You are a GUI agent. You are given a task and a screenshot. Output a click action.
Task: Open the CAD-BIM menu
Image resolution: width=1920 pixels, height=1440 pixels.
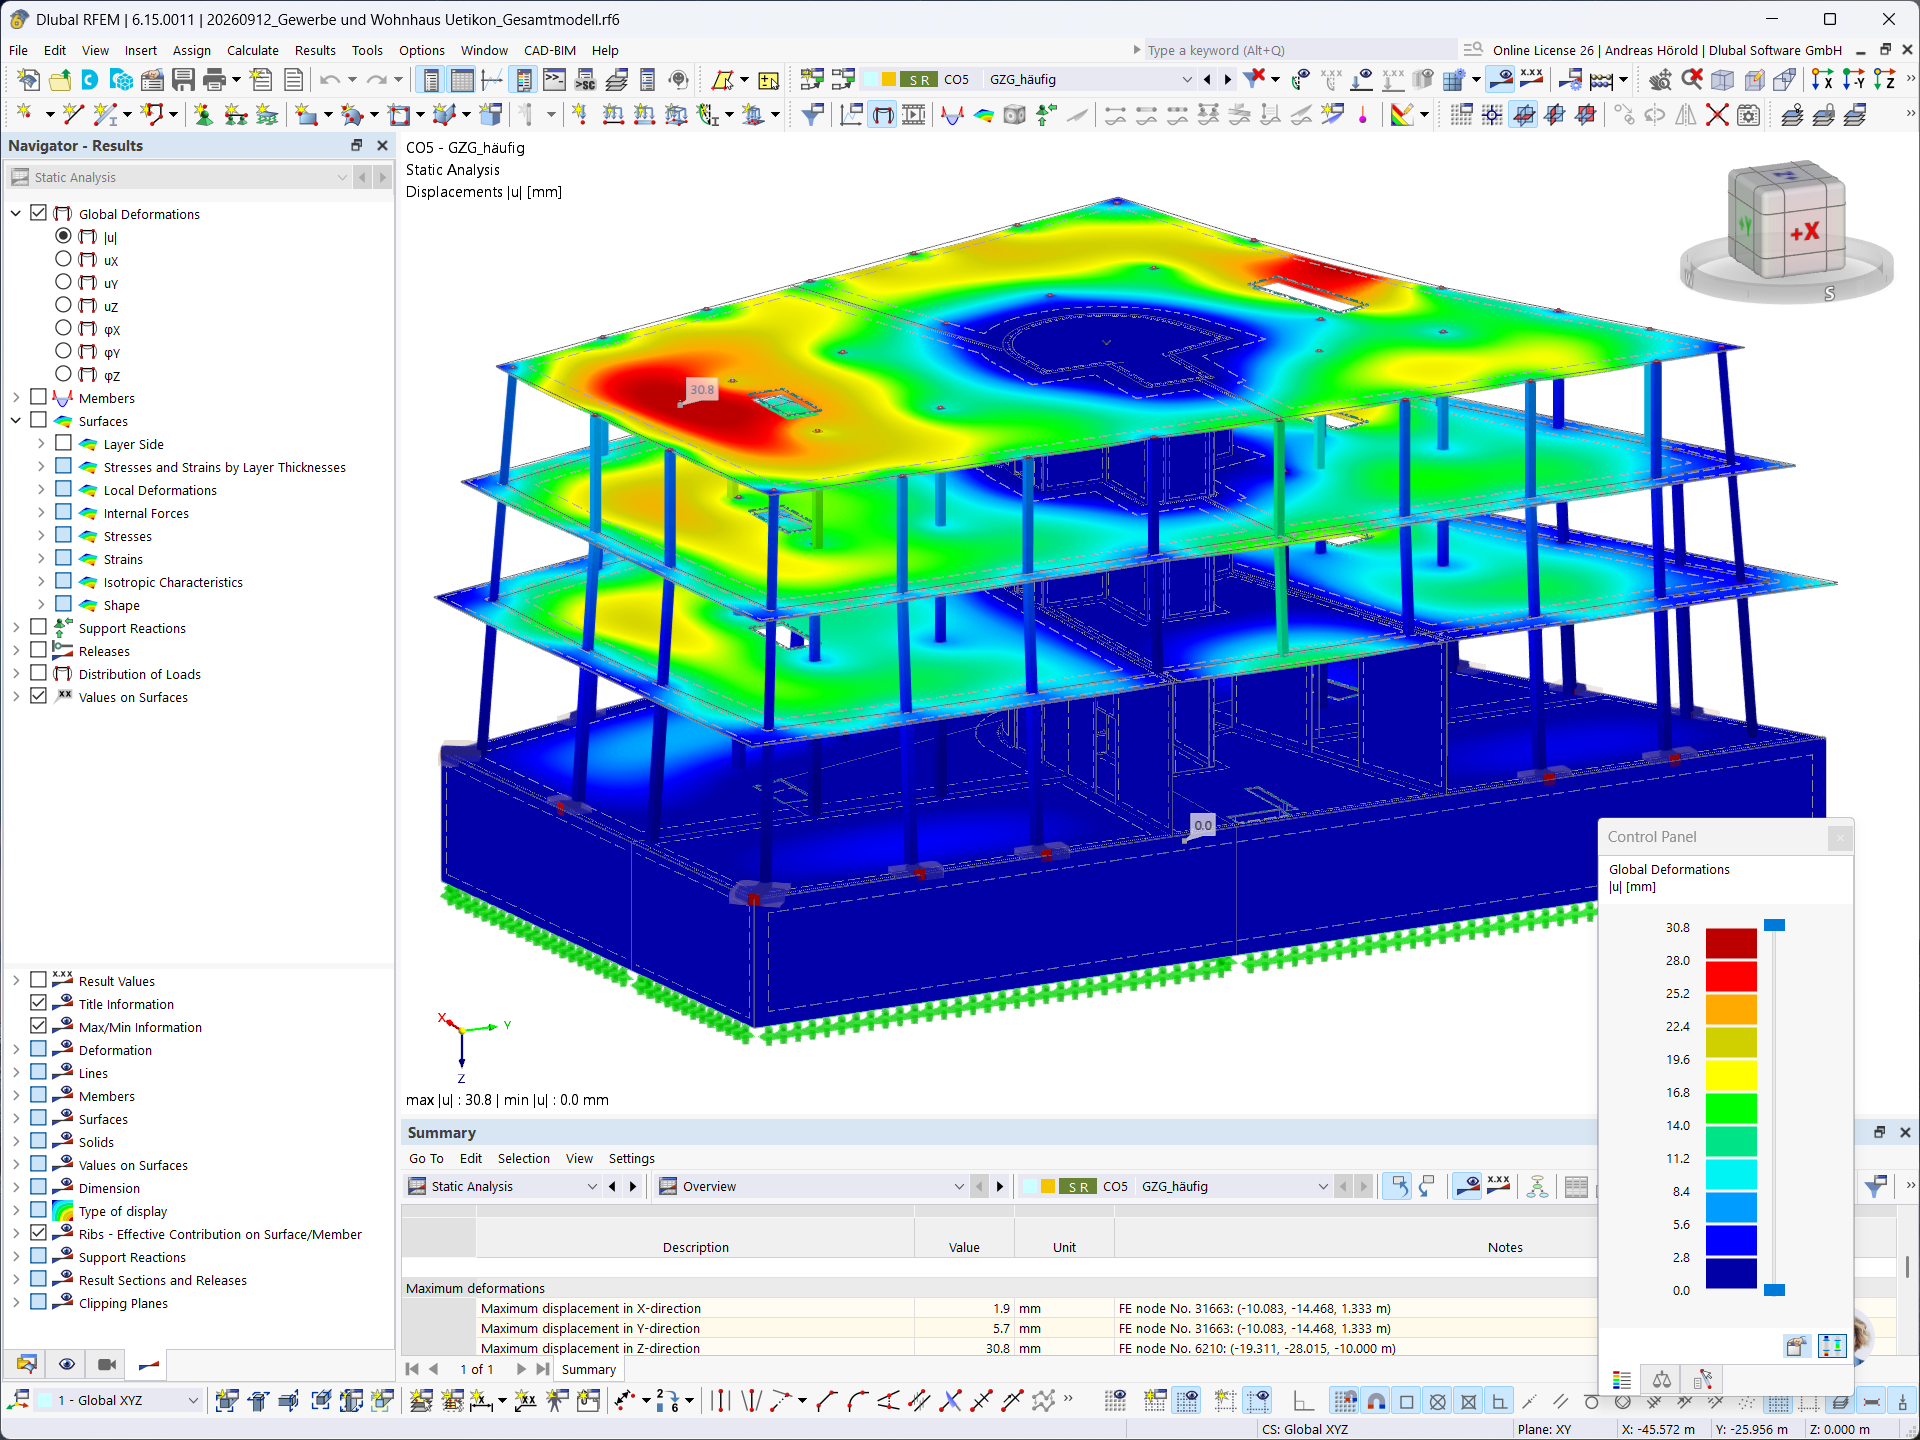point(550,50)
